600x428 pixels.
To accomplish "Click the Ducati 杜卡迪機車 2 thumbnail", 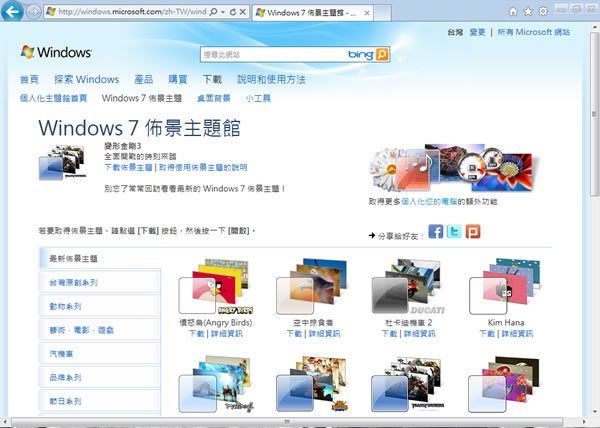I will coord(408,286).
